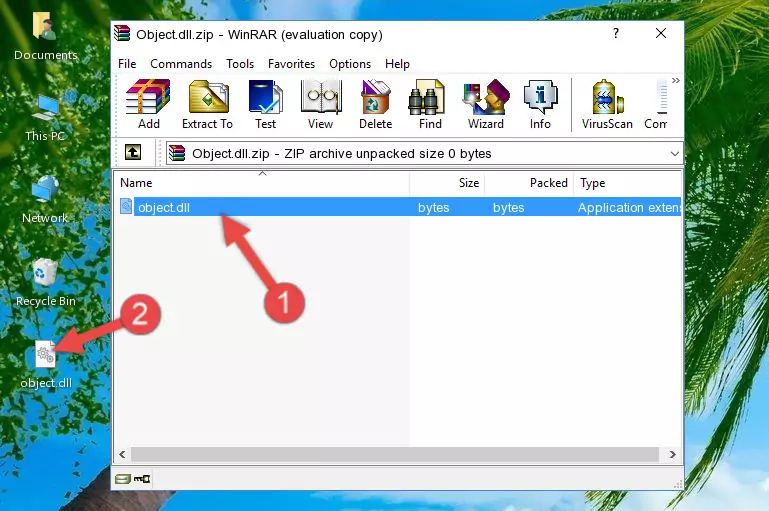Click the Application extension type cell
Viewport: 769px width, 511px height.
pyautogui.click(x=629, y=207)
